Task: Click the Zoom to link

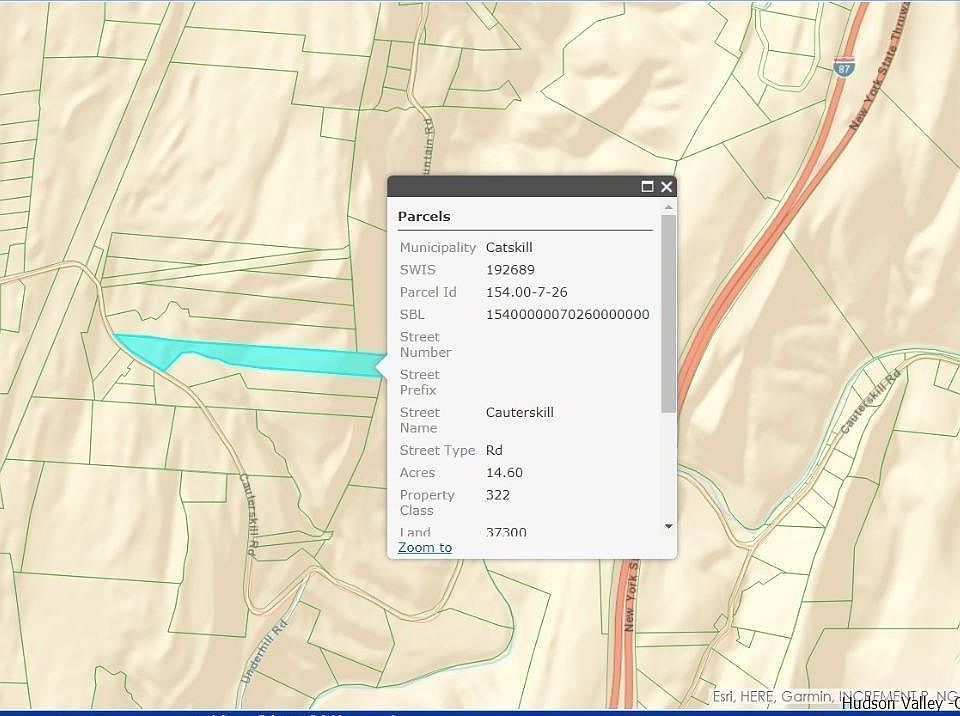Action: [425, 547]
